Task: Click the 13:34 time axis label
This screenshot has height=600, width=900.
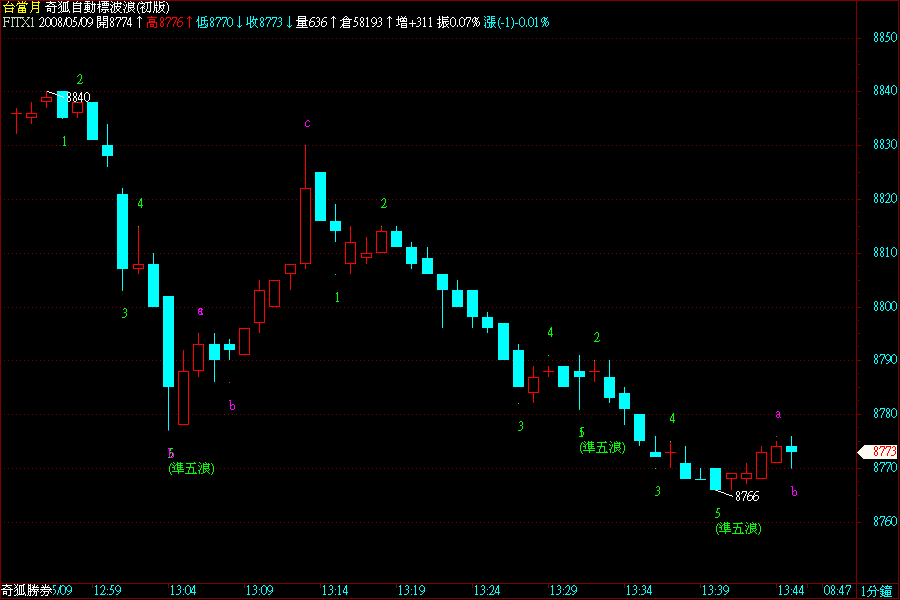Action: pyautogui.click(x=639, y=590)
